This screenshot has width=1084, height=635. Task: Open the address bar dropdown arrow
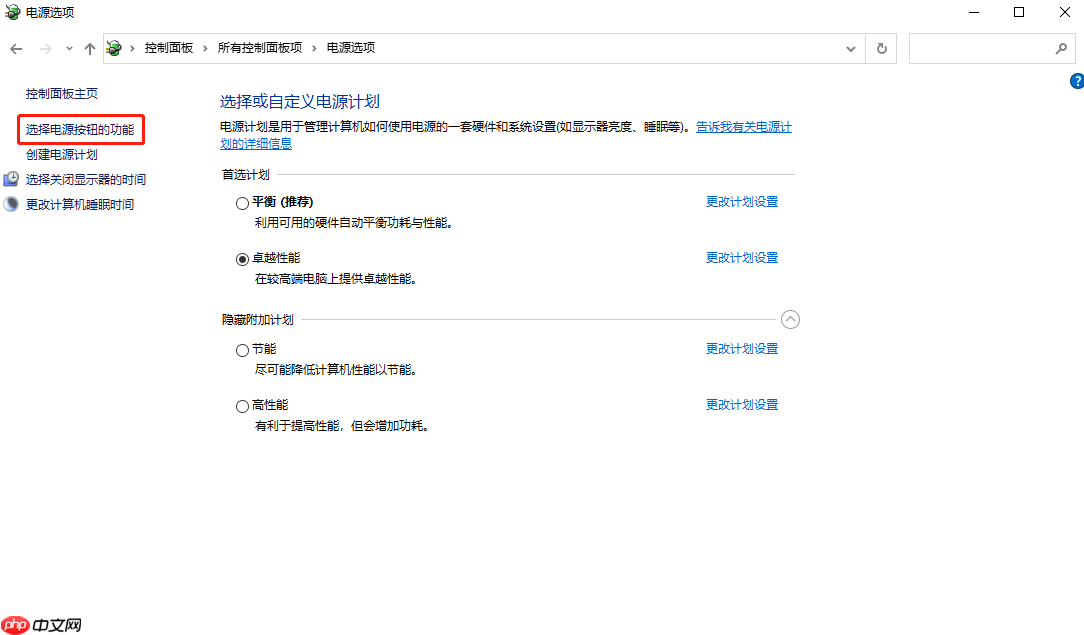851,47
